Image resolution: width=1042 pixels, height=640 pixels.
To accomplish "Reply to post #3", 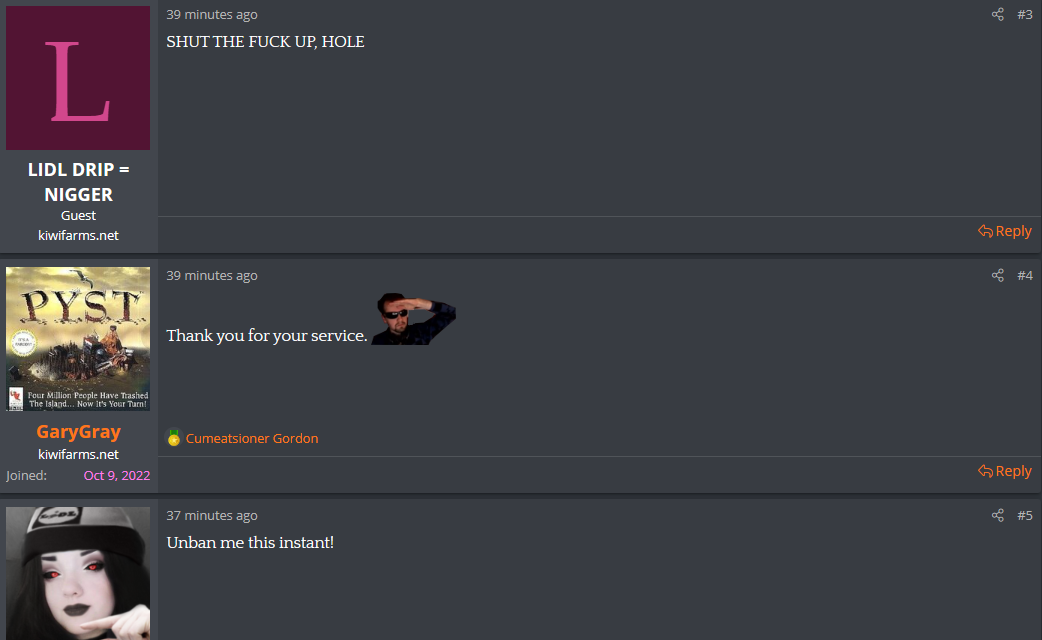I will pos(1005,231).
